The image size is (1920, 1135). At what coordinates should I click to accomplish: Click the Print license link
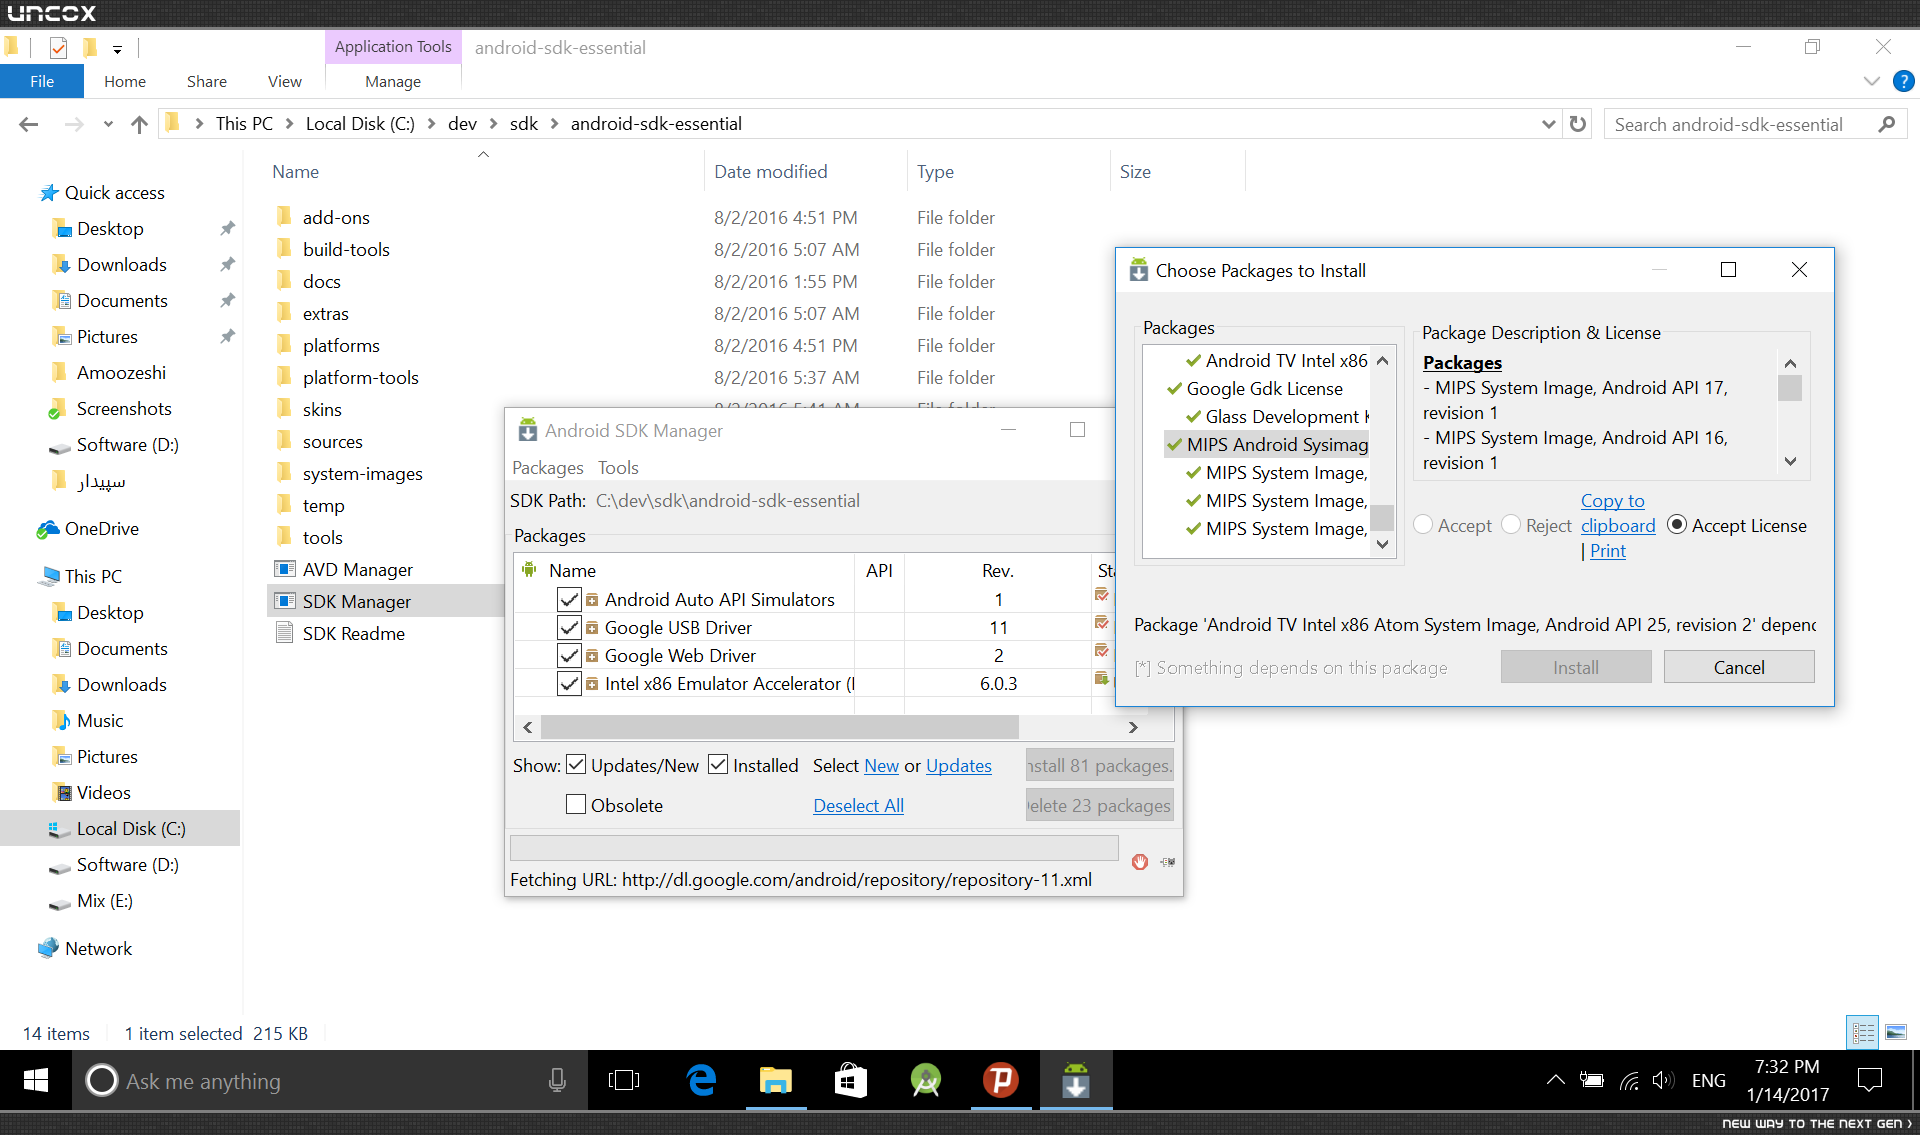[x=1608, y=551]
